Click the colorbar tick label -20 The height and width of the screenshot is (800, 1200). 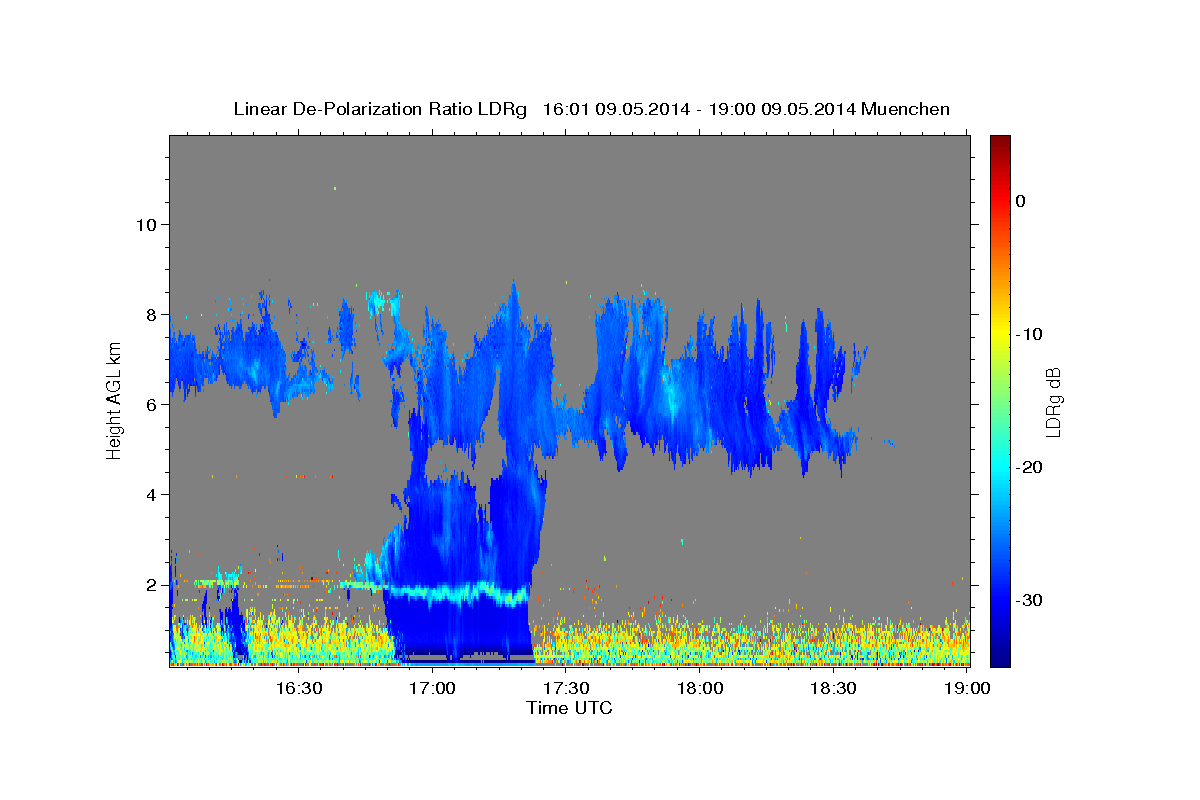1029,467
